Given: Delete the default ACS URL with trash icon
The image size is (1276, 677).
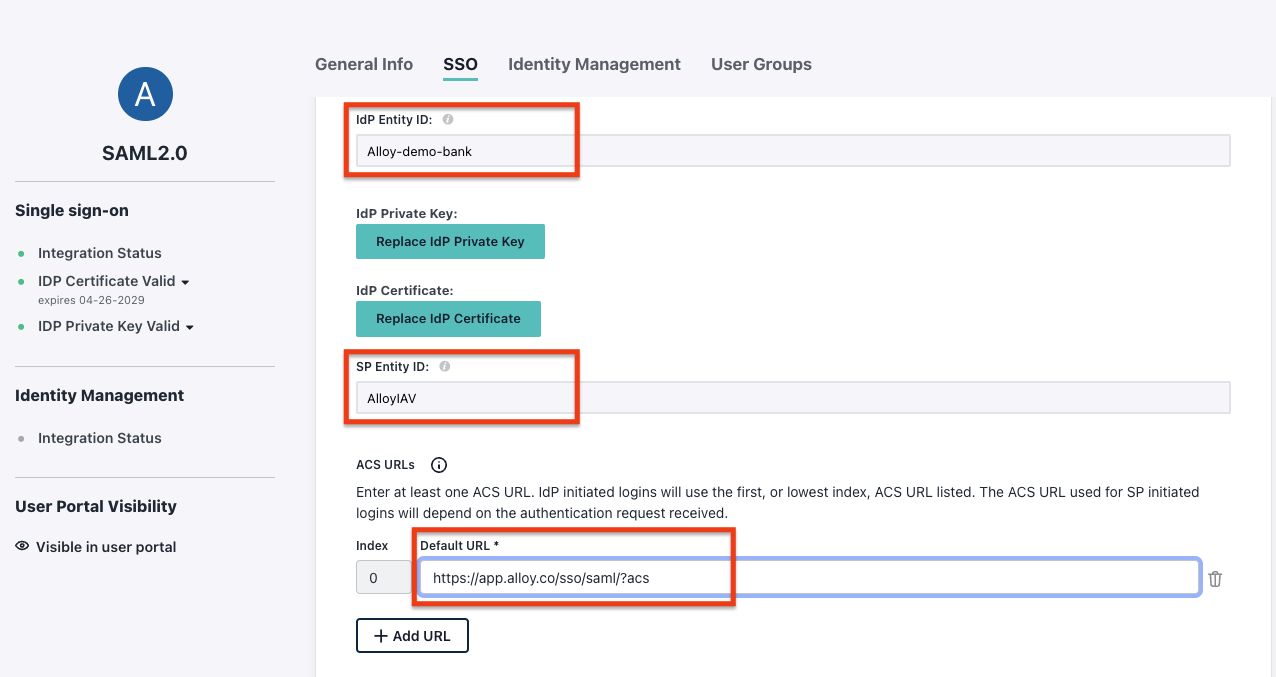Looking at the screenshot, I should coord(1215,579).
